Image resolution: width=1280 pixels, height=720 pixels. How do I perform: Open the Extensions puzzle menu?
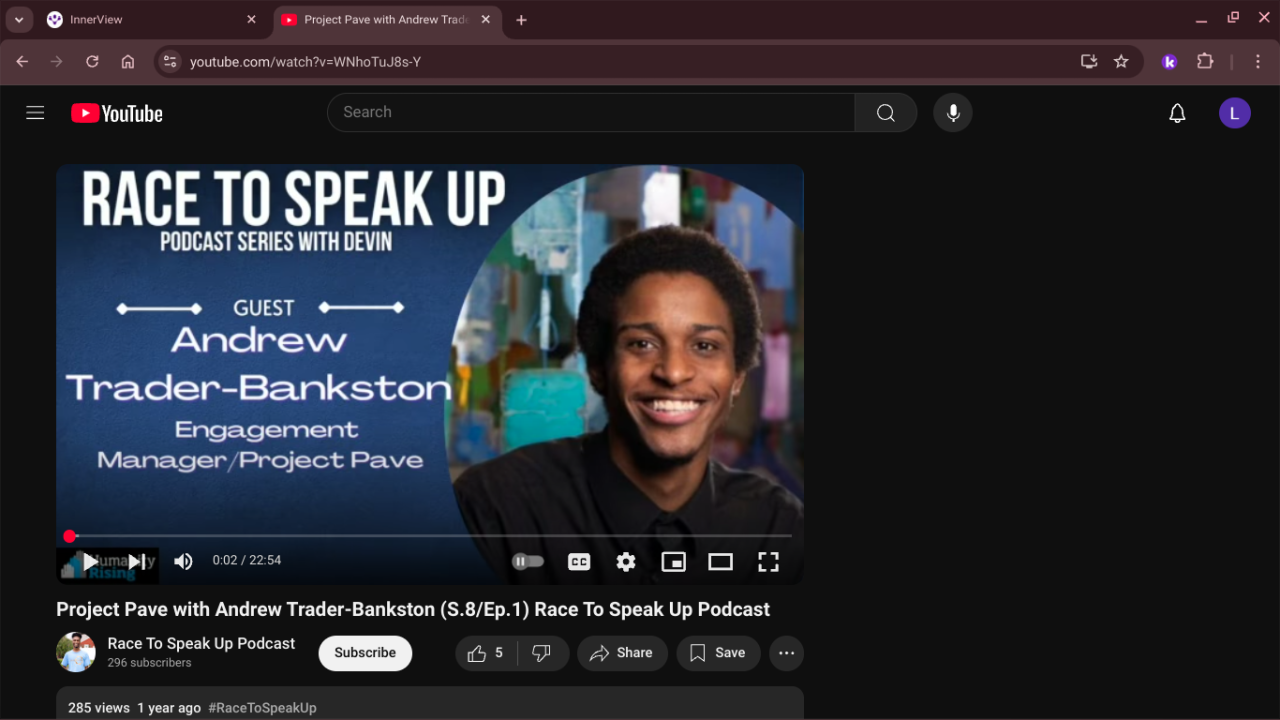[x=1205, y=62]
